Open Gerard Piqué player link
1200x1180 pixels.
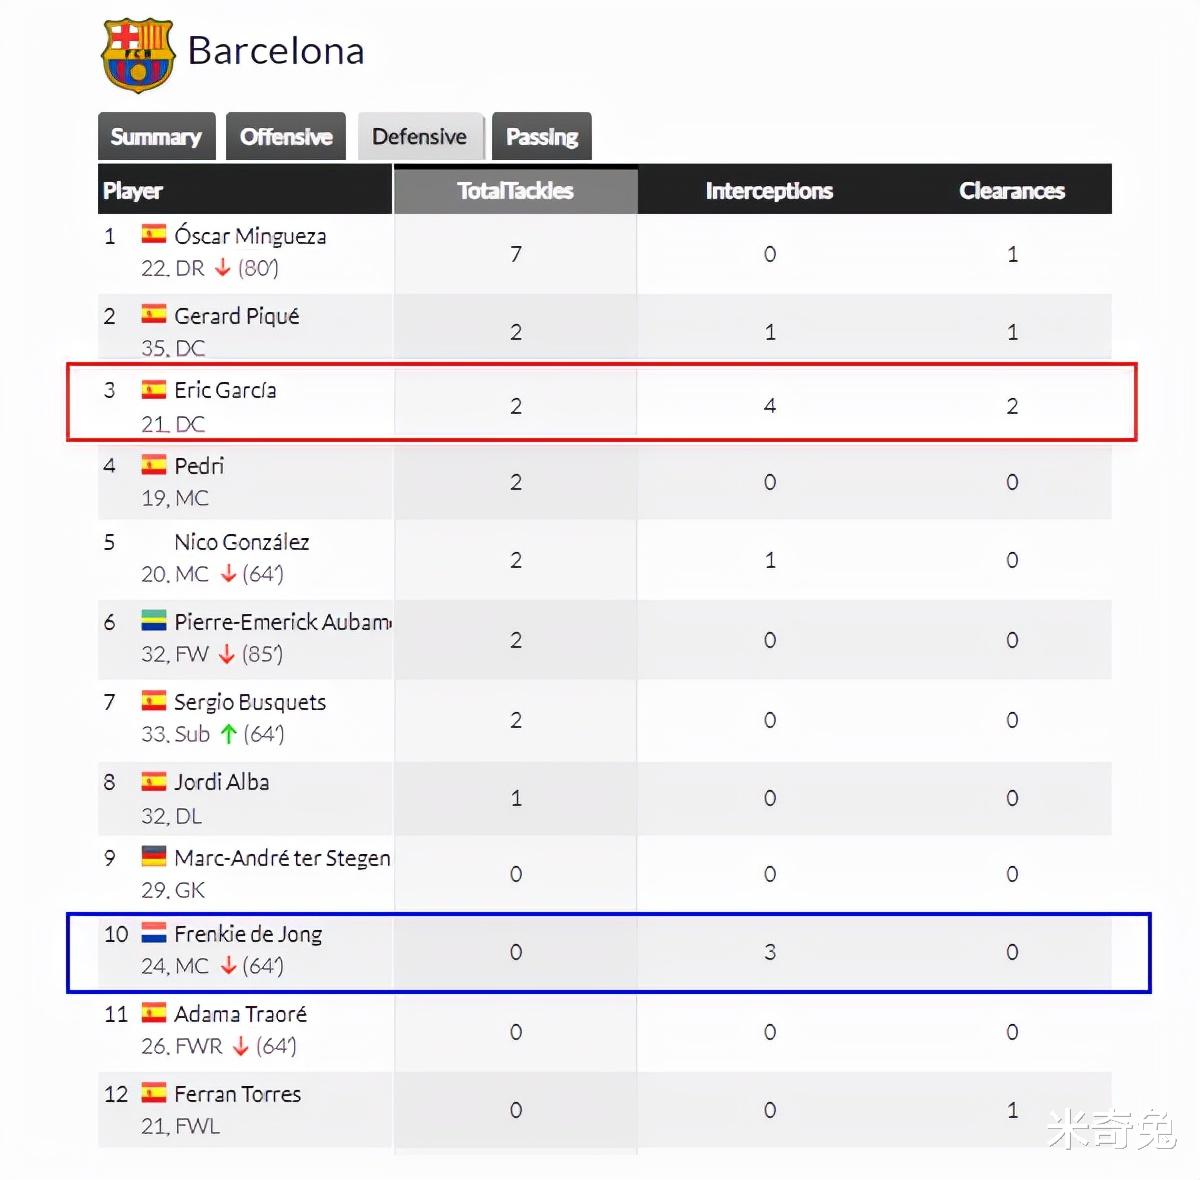237,316
